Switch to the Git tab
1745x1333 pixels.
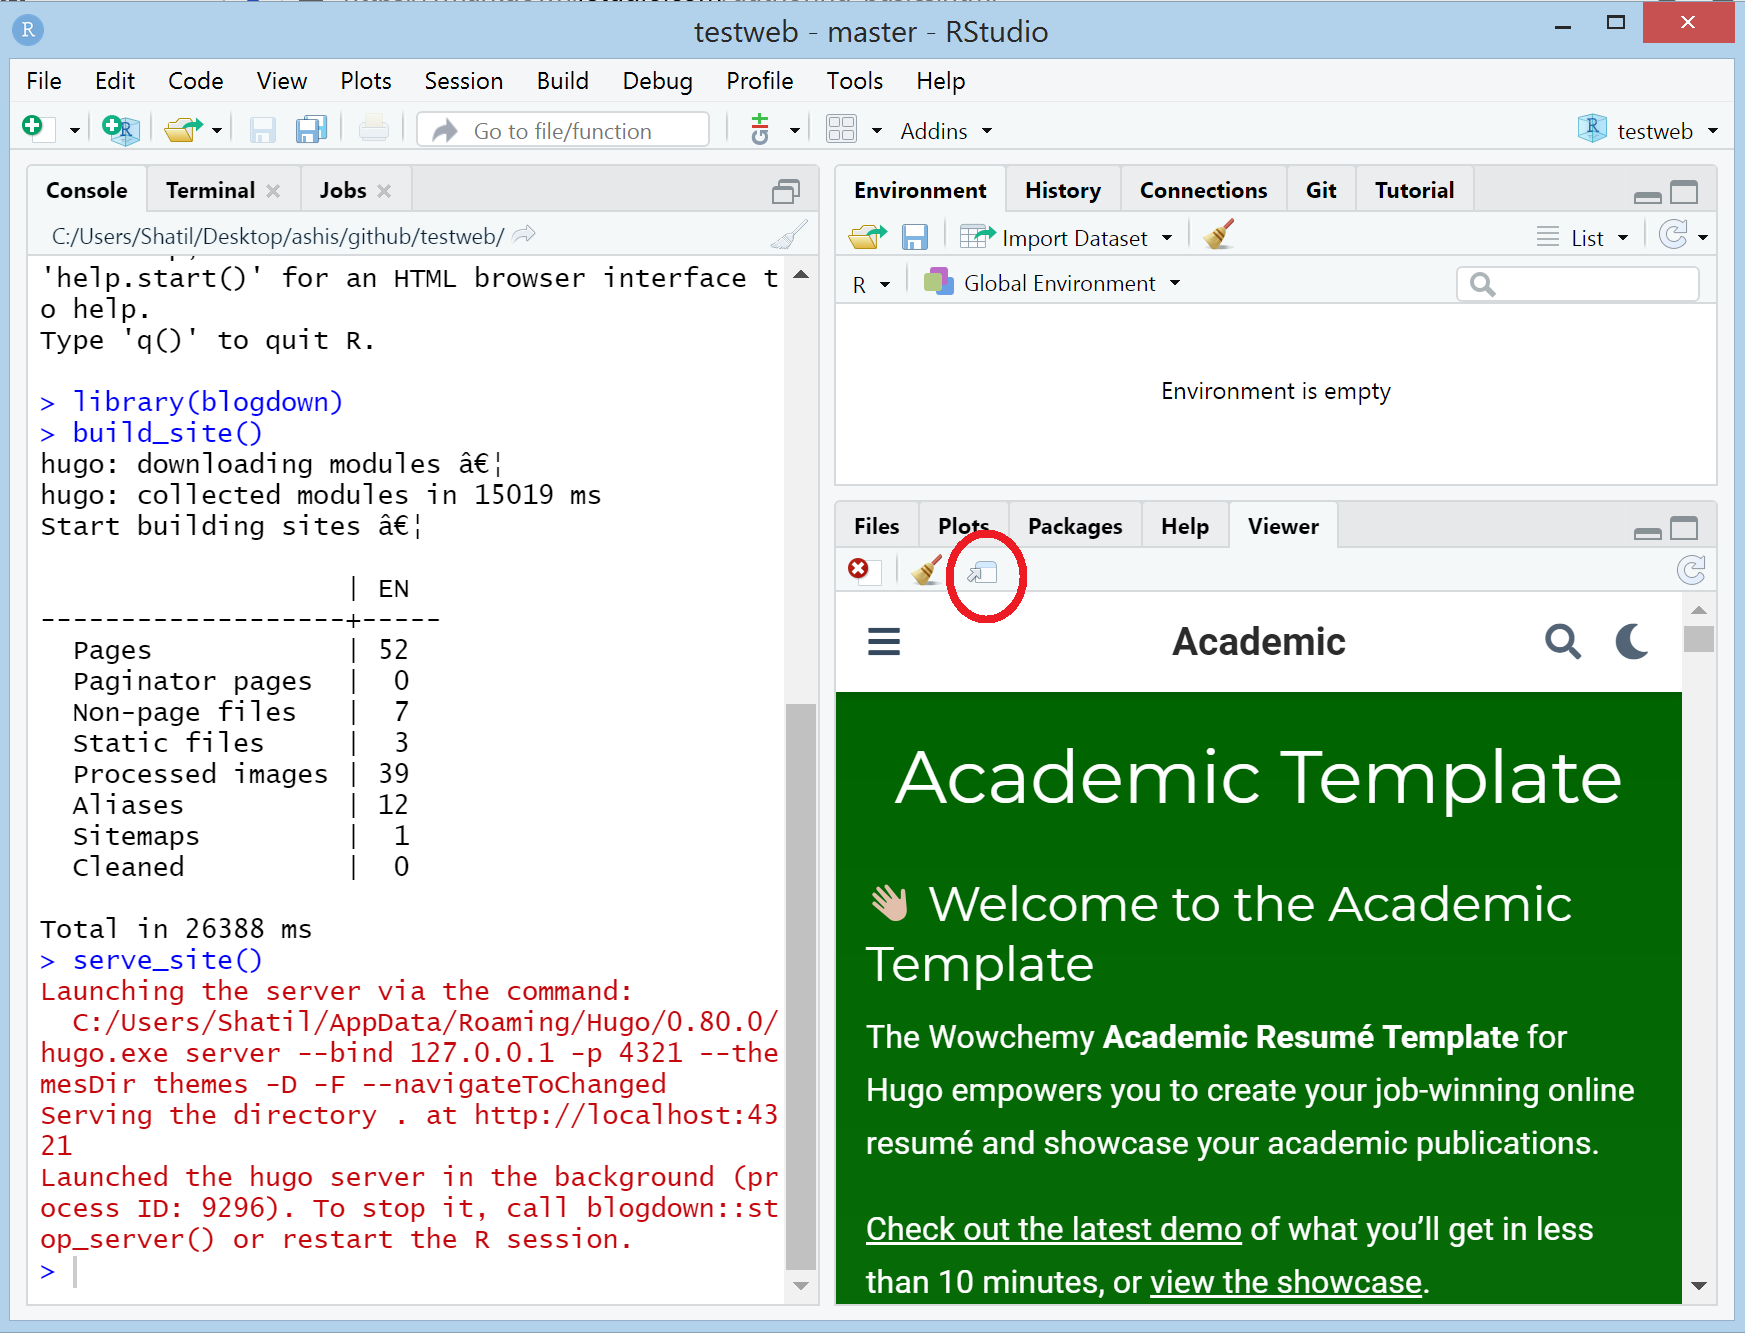(1320, 189)
